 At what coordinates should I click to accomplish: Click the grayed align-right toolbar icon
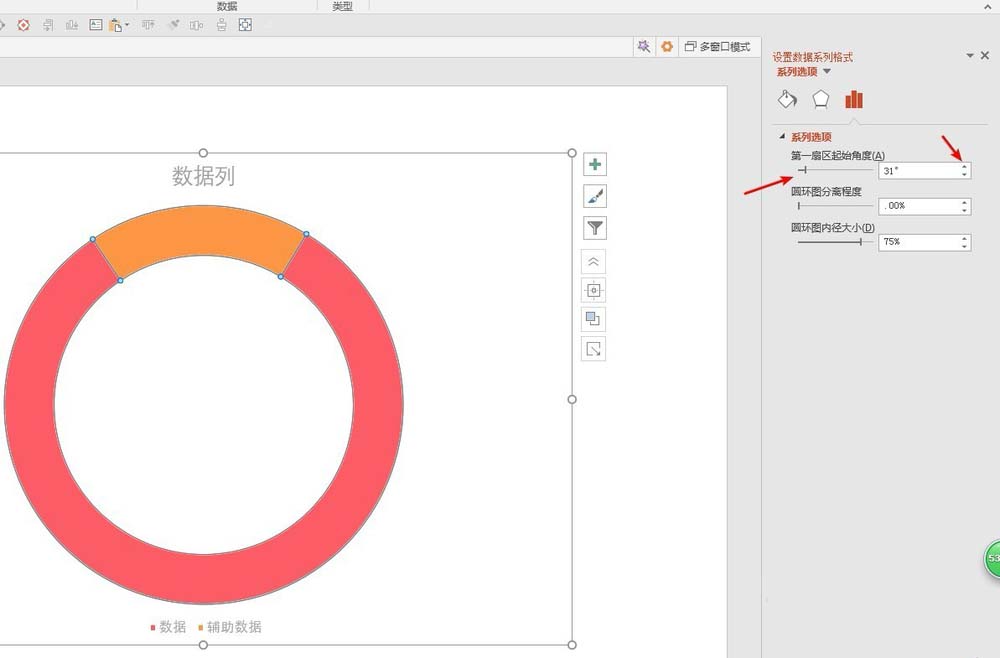(48, 25)
